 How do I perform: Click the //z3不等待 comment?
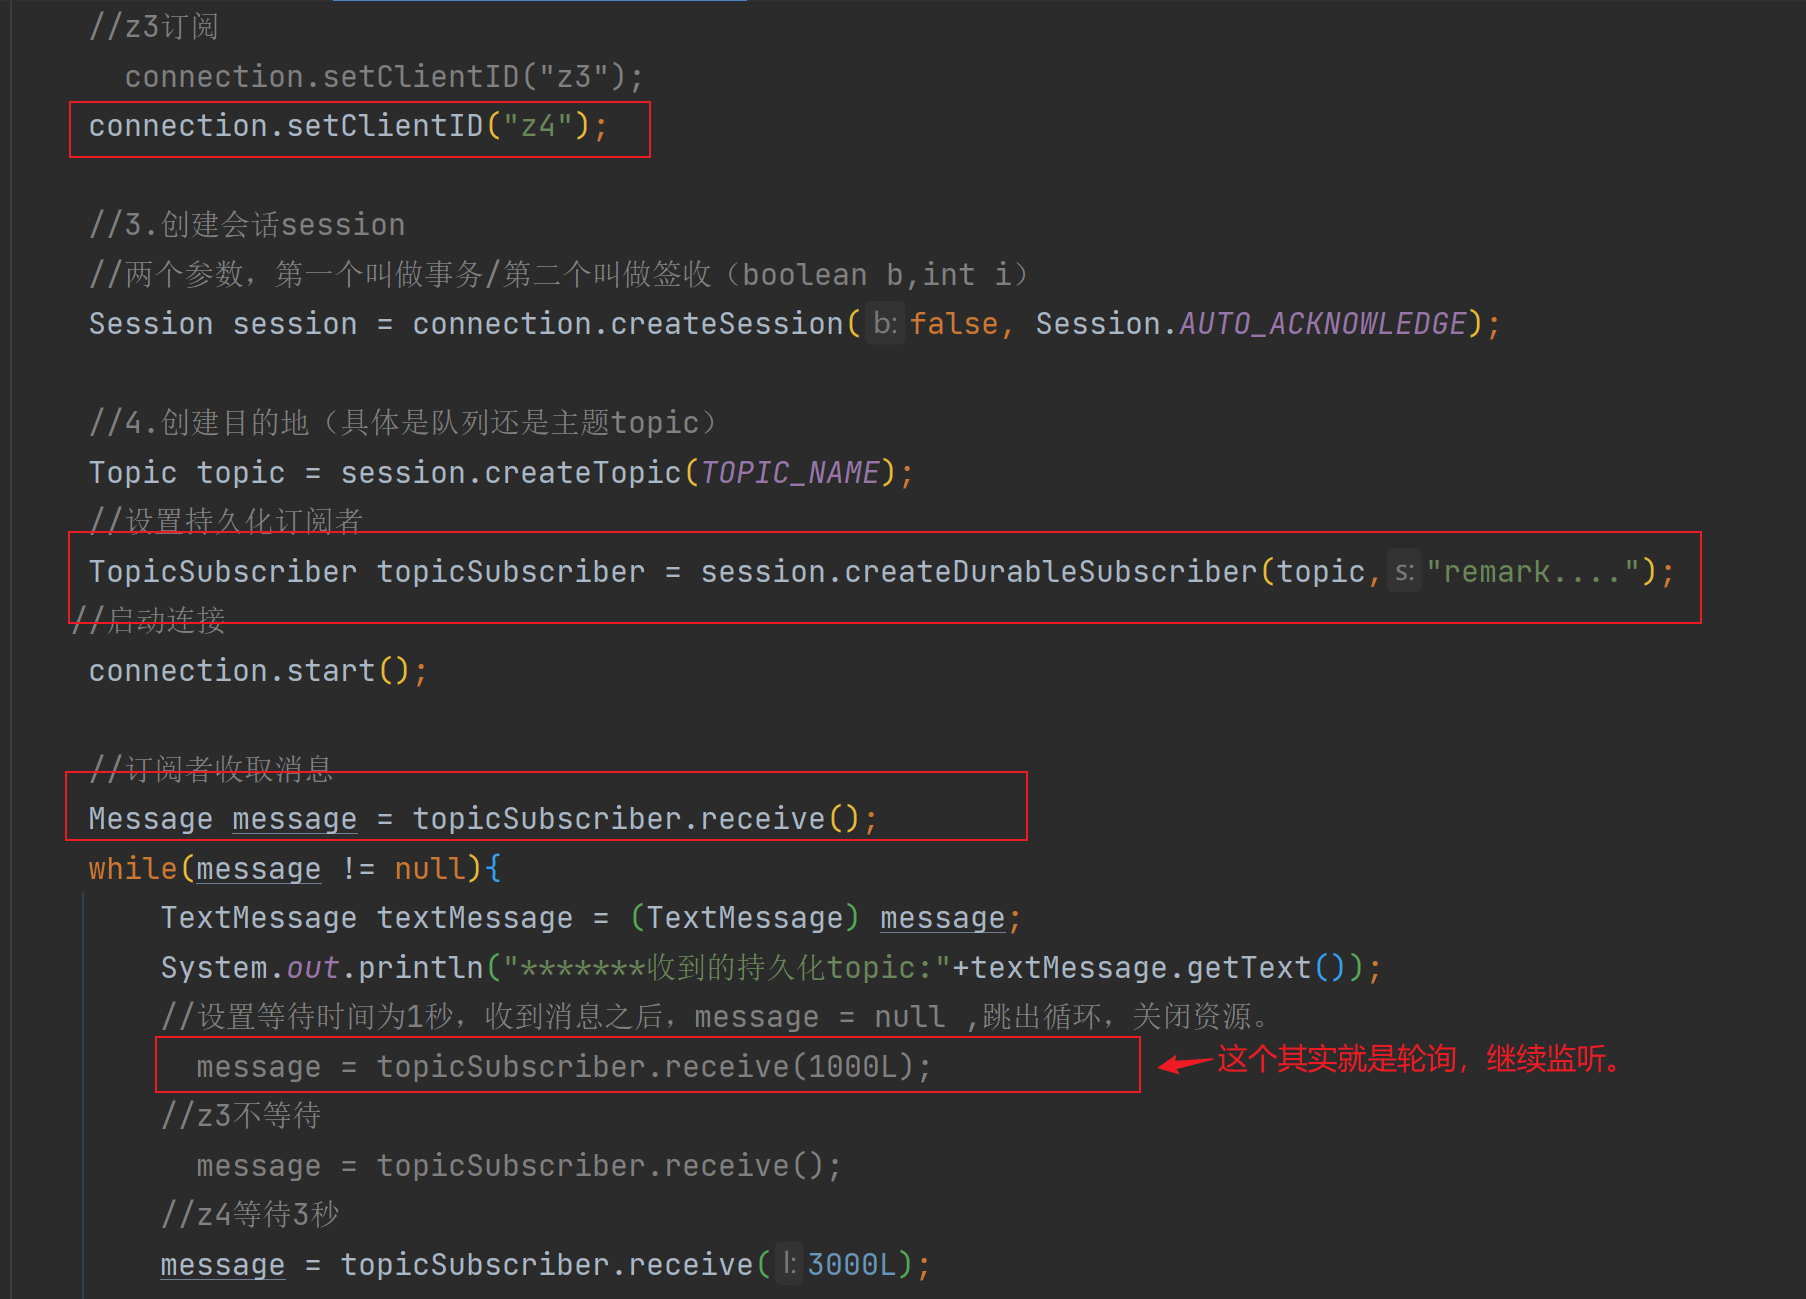241,1117
